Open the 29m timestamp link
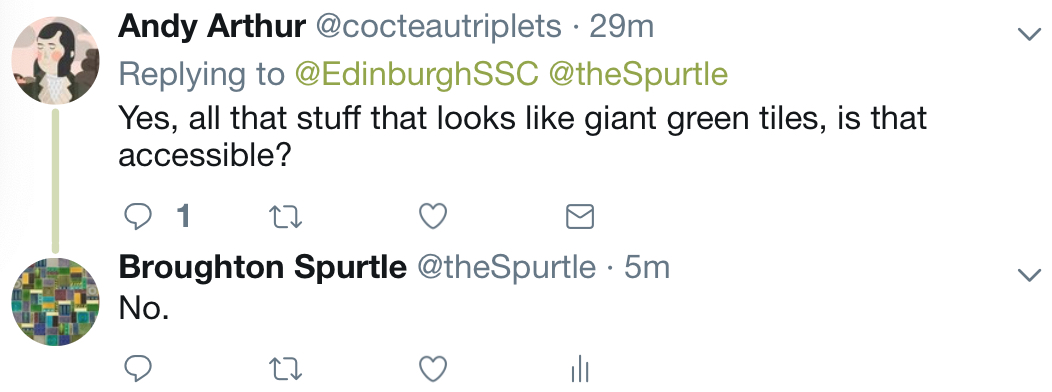 pos(621,28)
